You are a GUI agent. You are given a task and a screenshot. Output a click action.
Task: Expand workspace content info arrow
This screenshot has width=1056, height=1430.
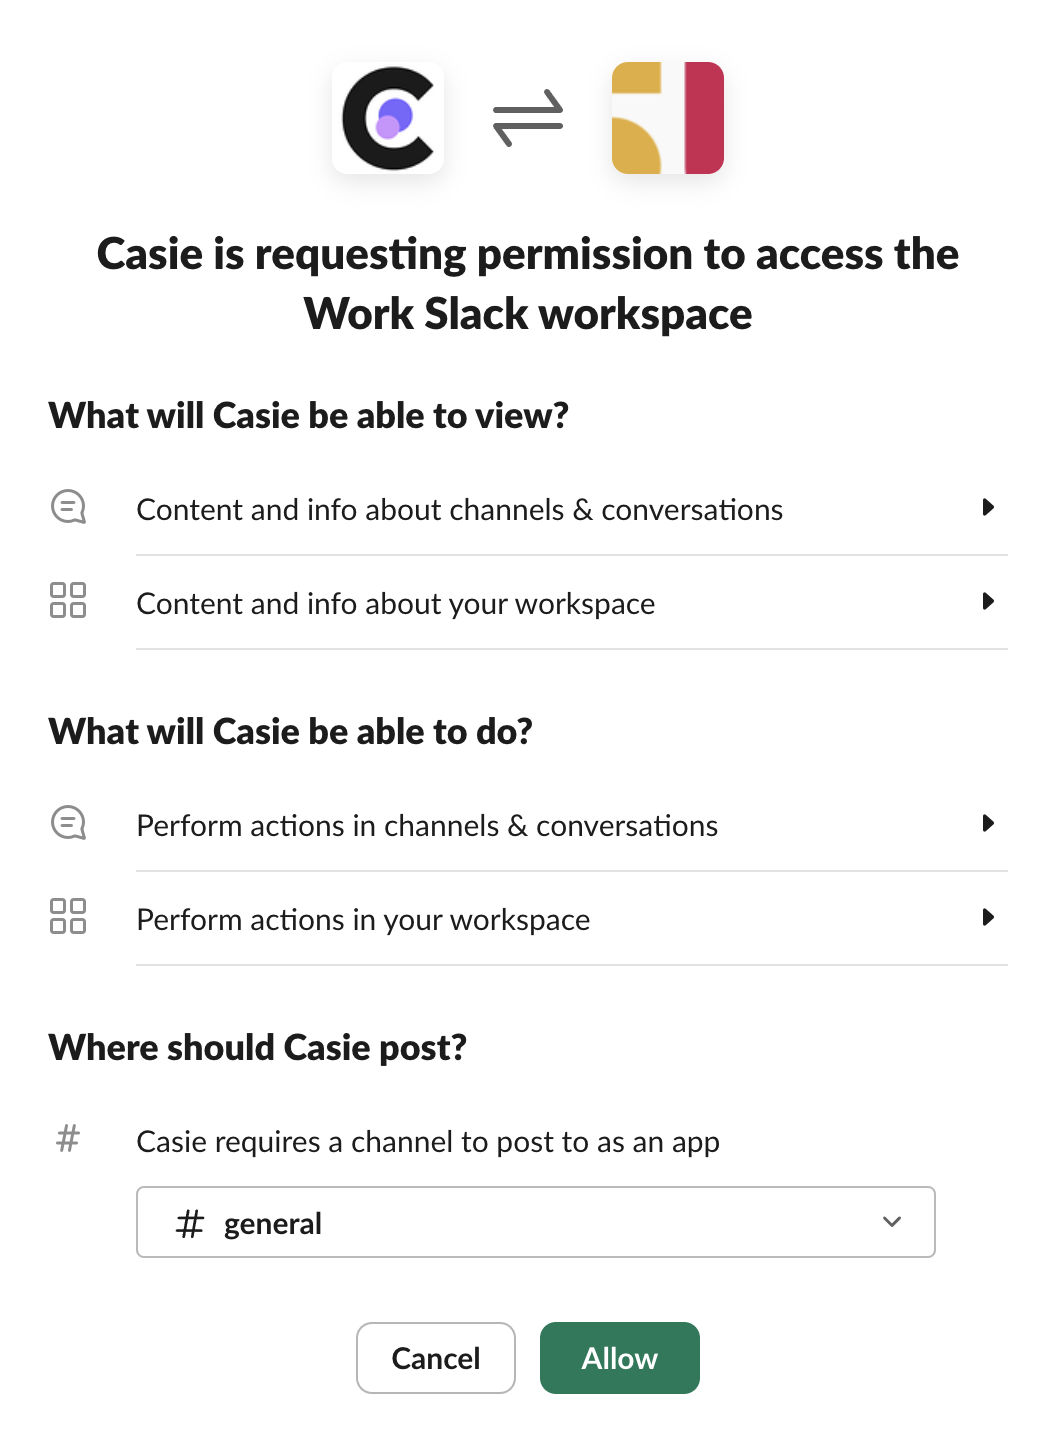988,601
